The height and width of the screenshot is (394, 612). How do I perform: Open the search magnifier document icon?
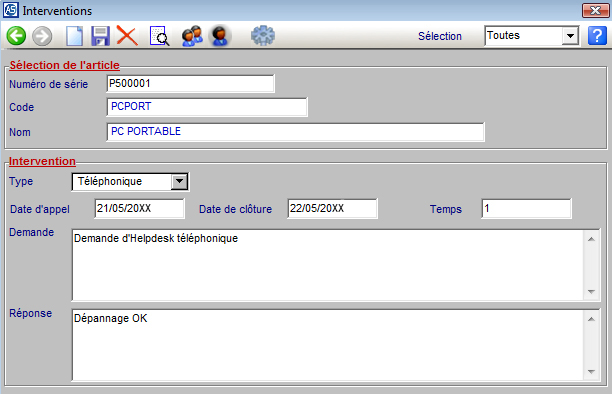point(159,36)
